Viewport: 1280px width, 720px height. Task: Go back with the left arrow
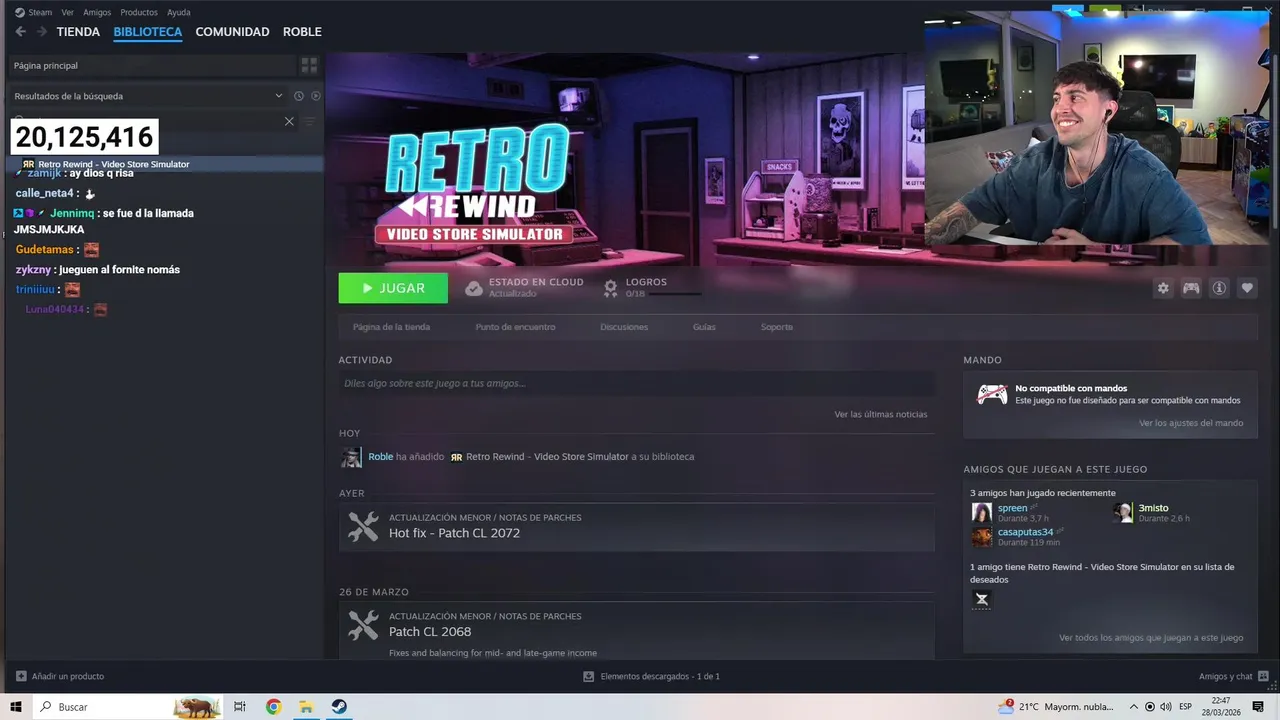coord(20,32)
